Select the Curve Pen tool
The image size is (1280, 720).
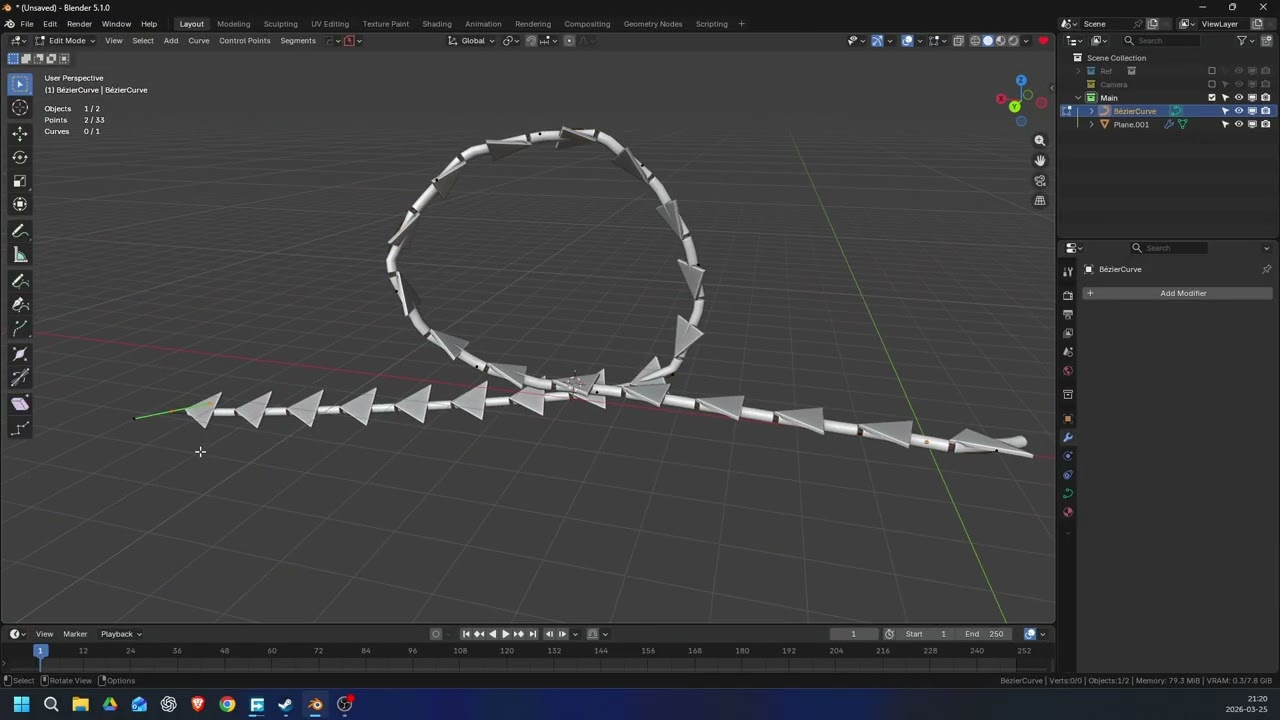20,305
